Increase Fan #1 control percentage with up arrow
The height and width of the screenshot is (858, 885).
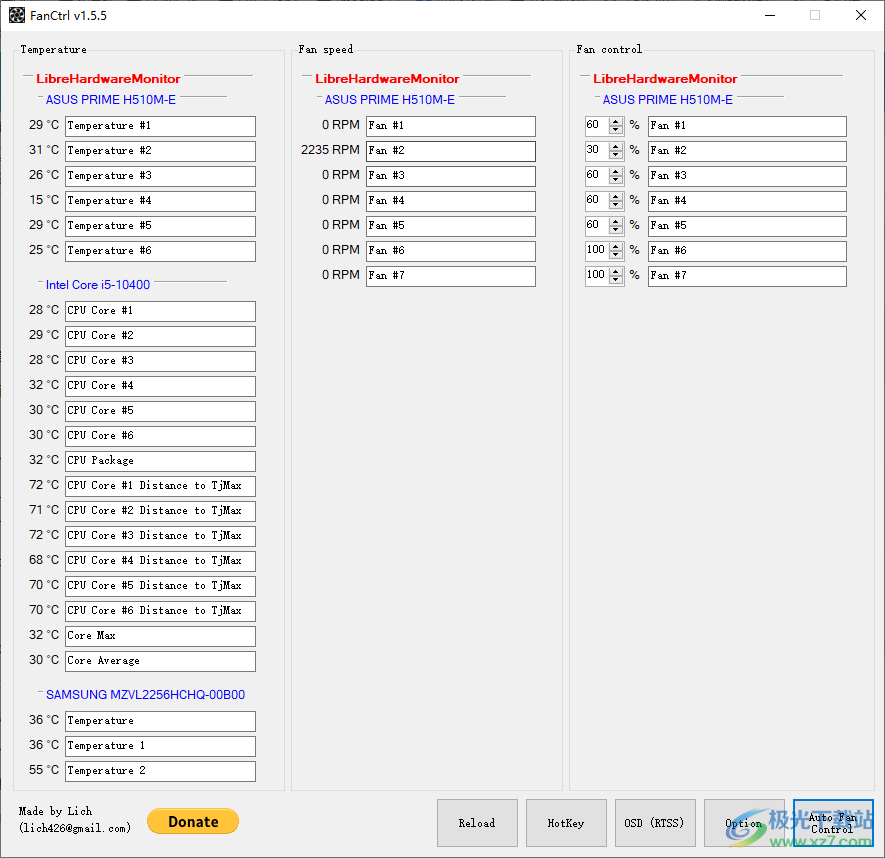click(x=616, y=122)
